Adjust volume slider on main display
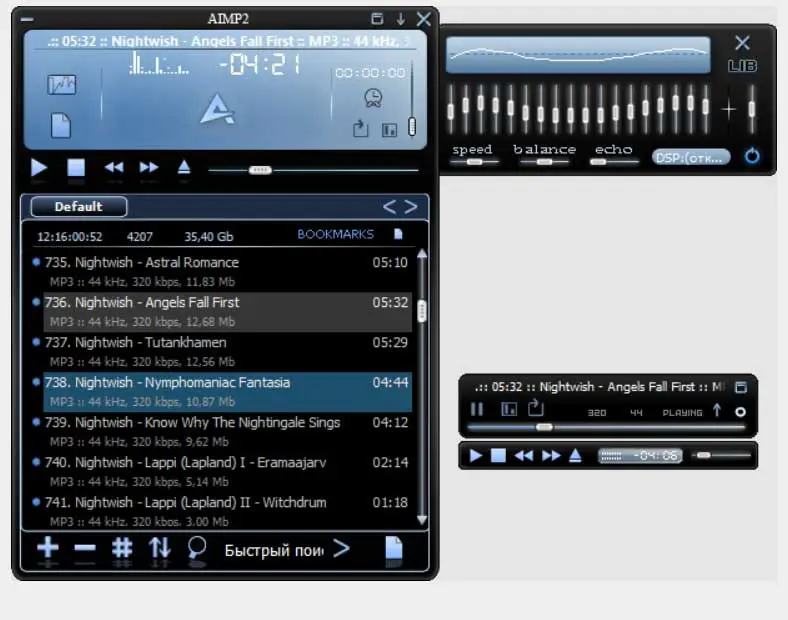 (412, 127)
